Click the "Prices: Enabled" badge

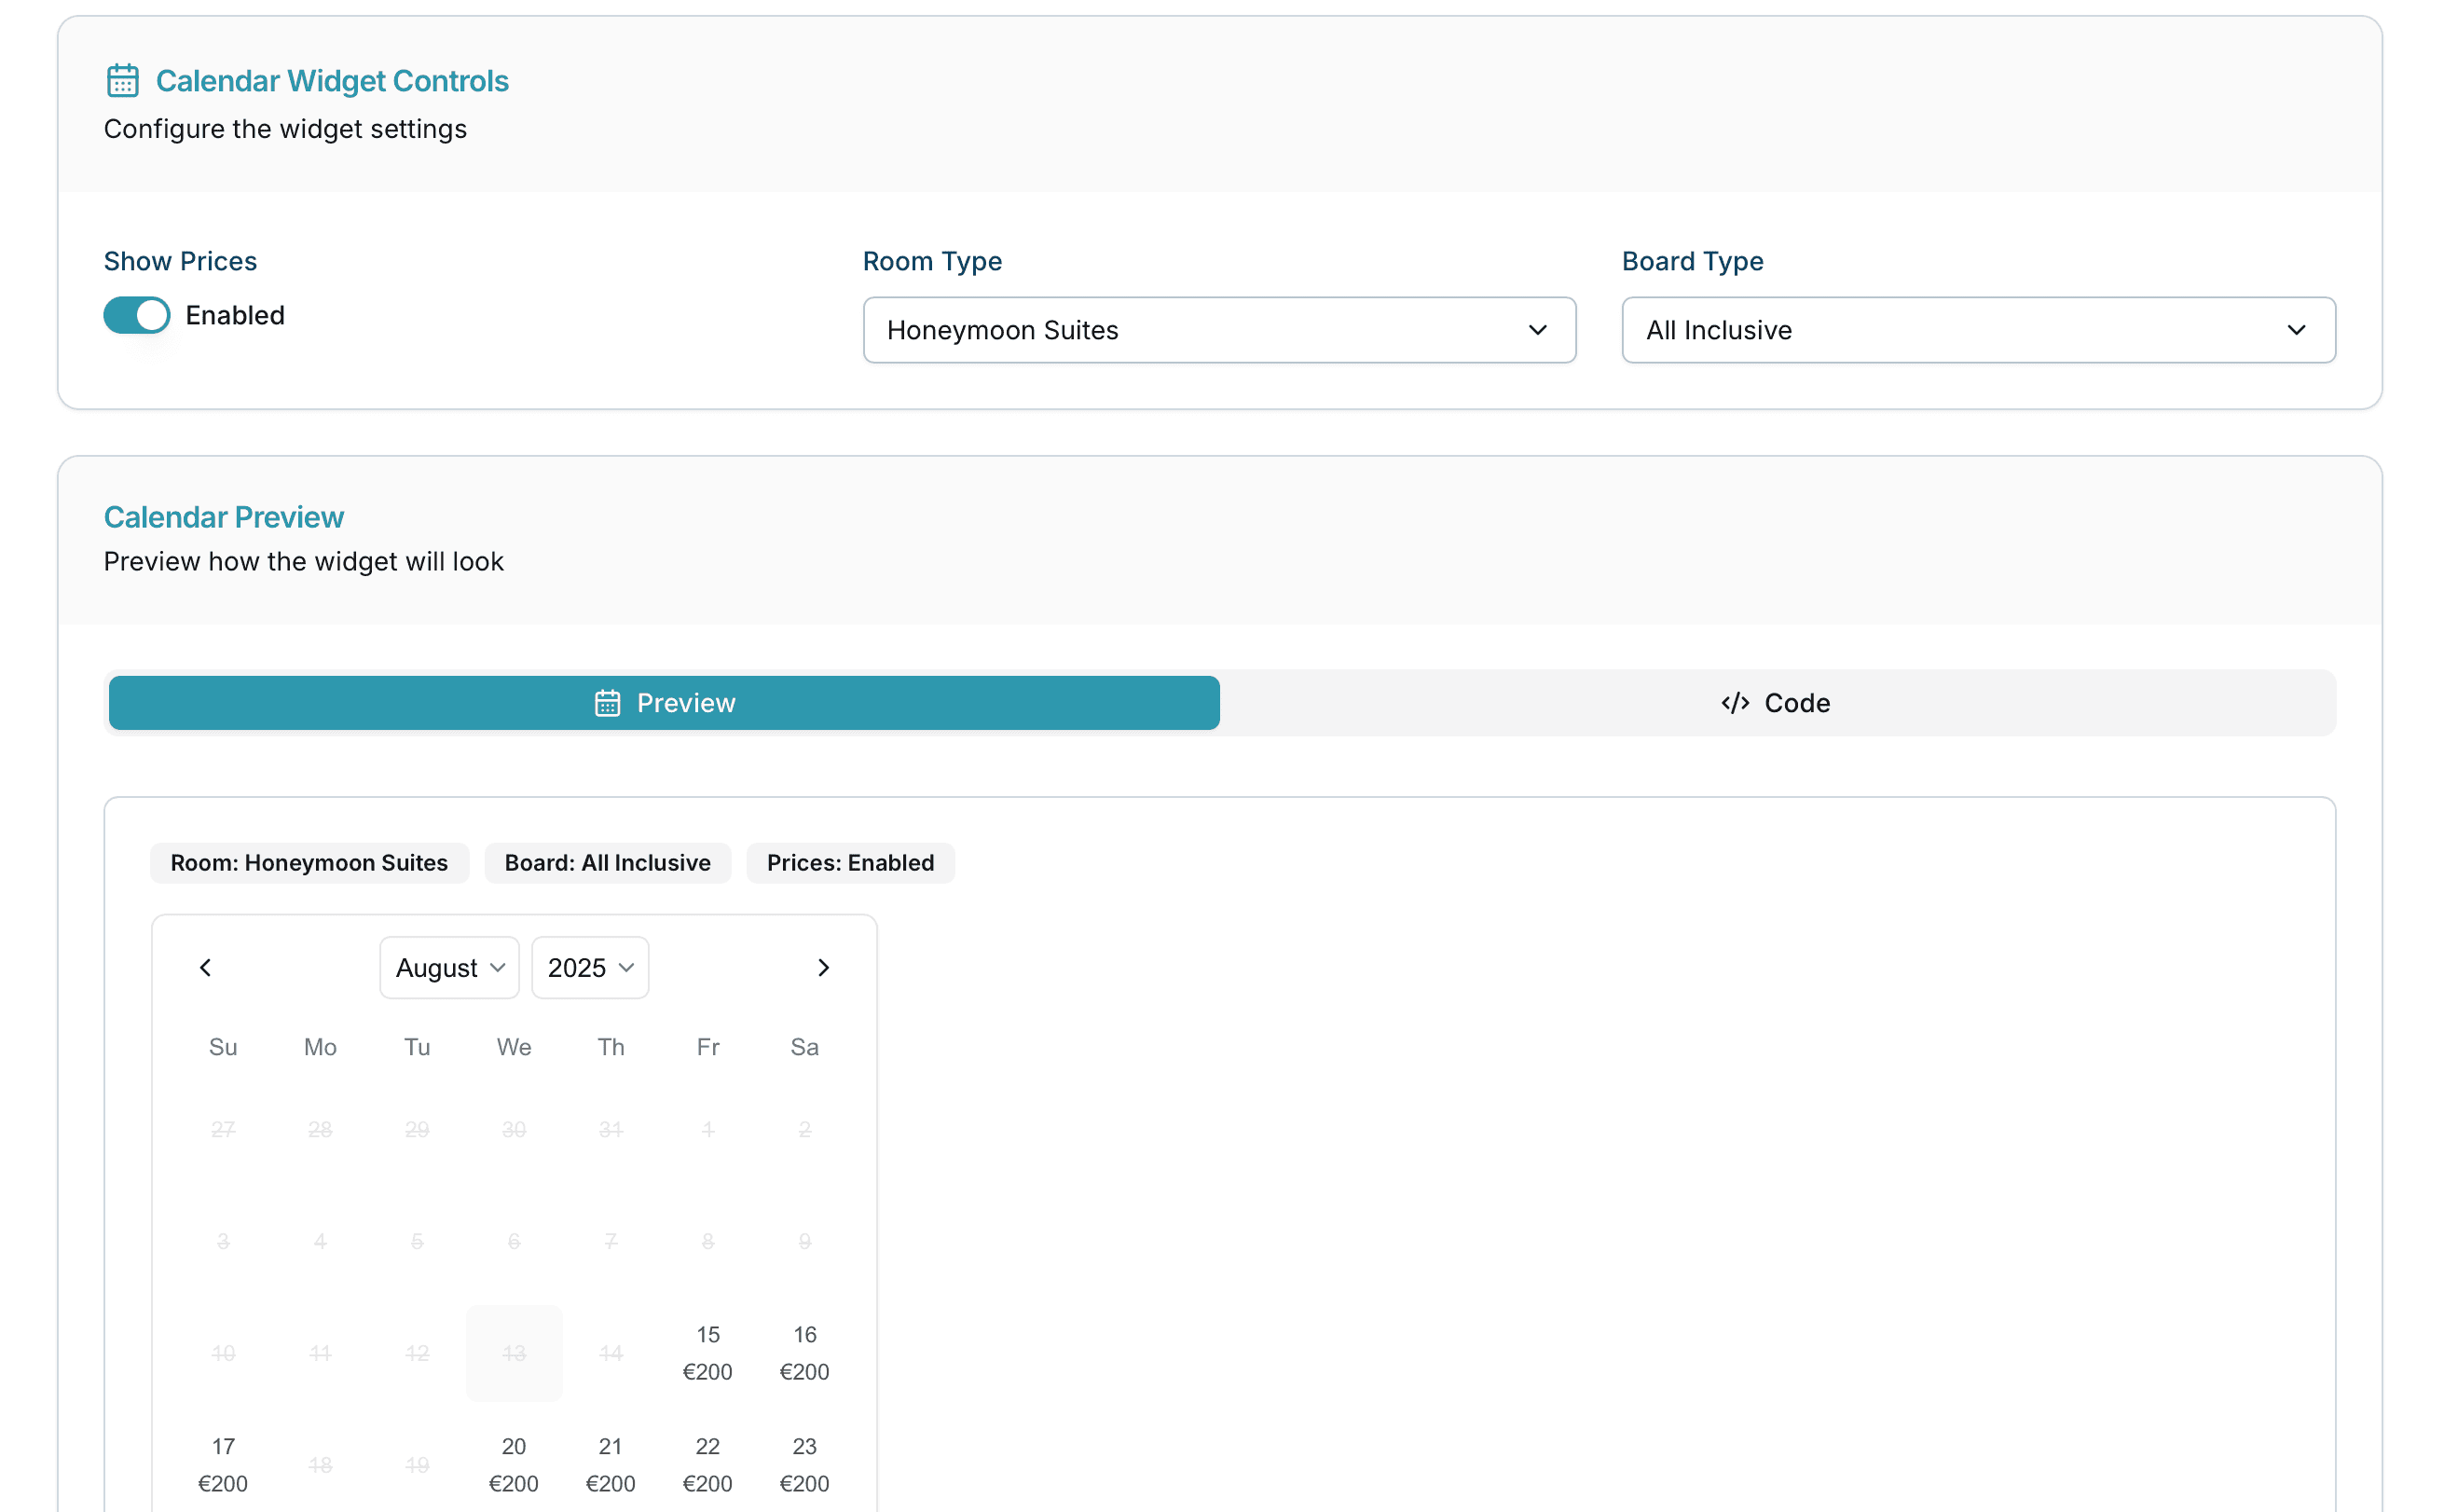tap(849, 863)
